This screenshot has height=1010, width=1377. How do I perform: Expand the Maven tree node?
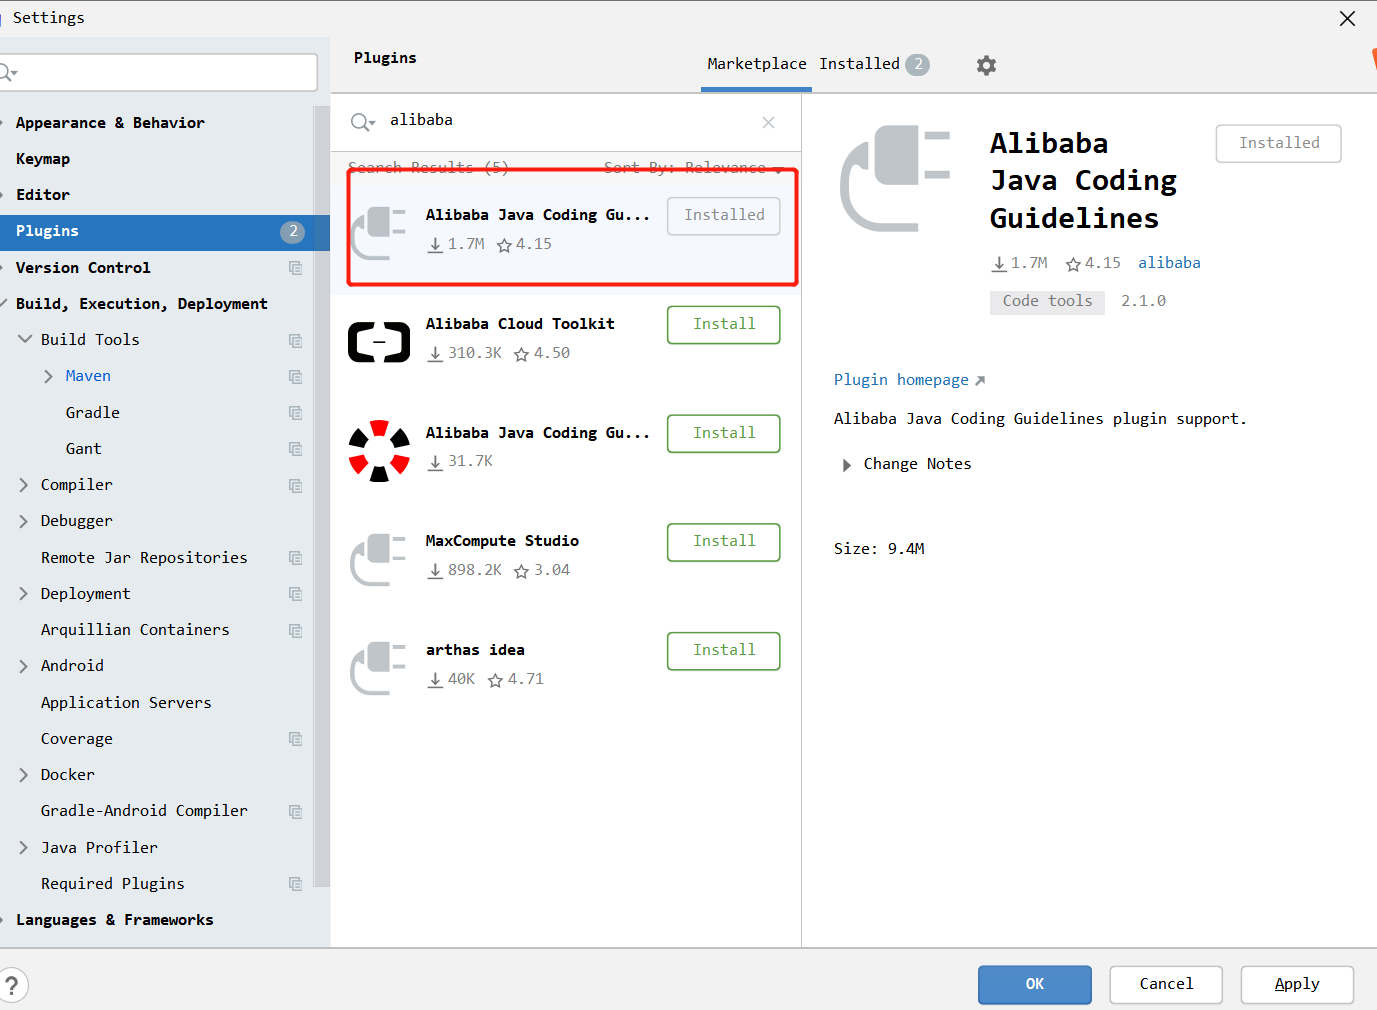point(48,376)
